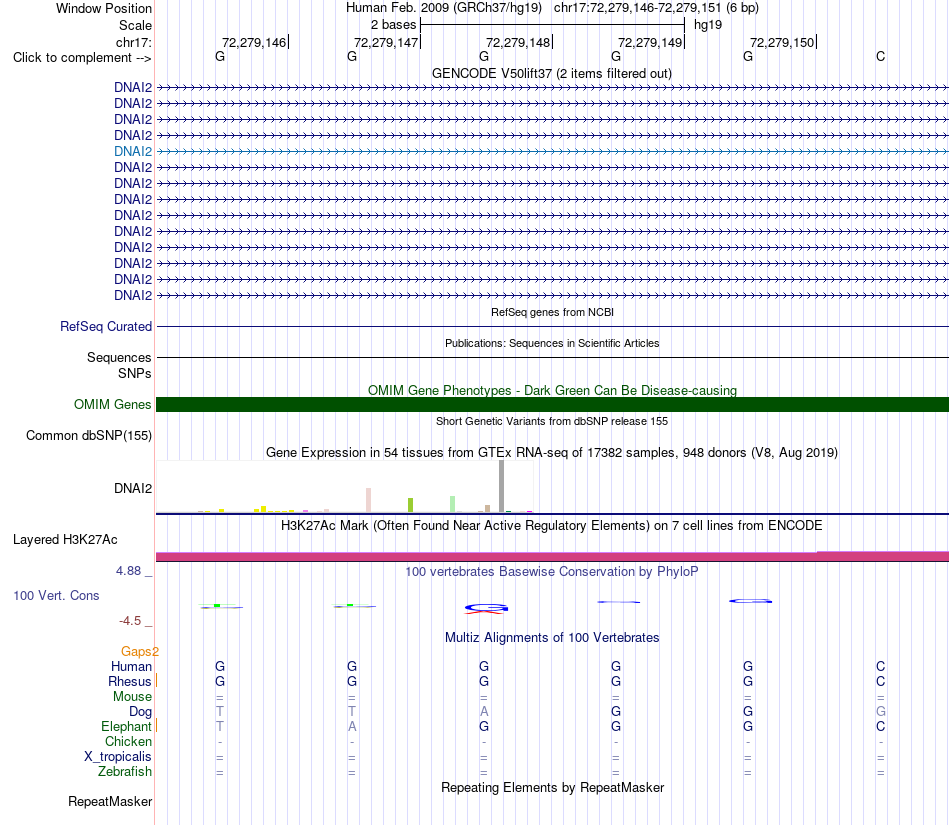Open the Layered H3K27Ac track label
This screenshot has width=950, height=825.
(x=65, y=540)
